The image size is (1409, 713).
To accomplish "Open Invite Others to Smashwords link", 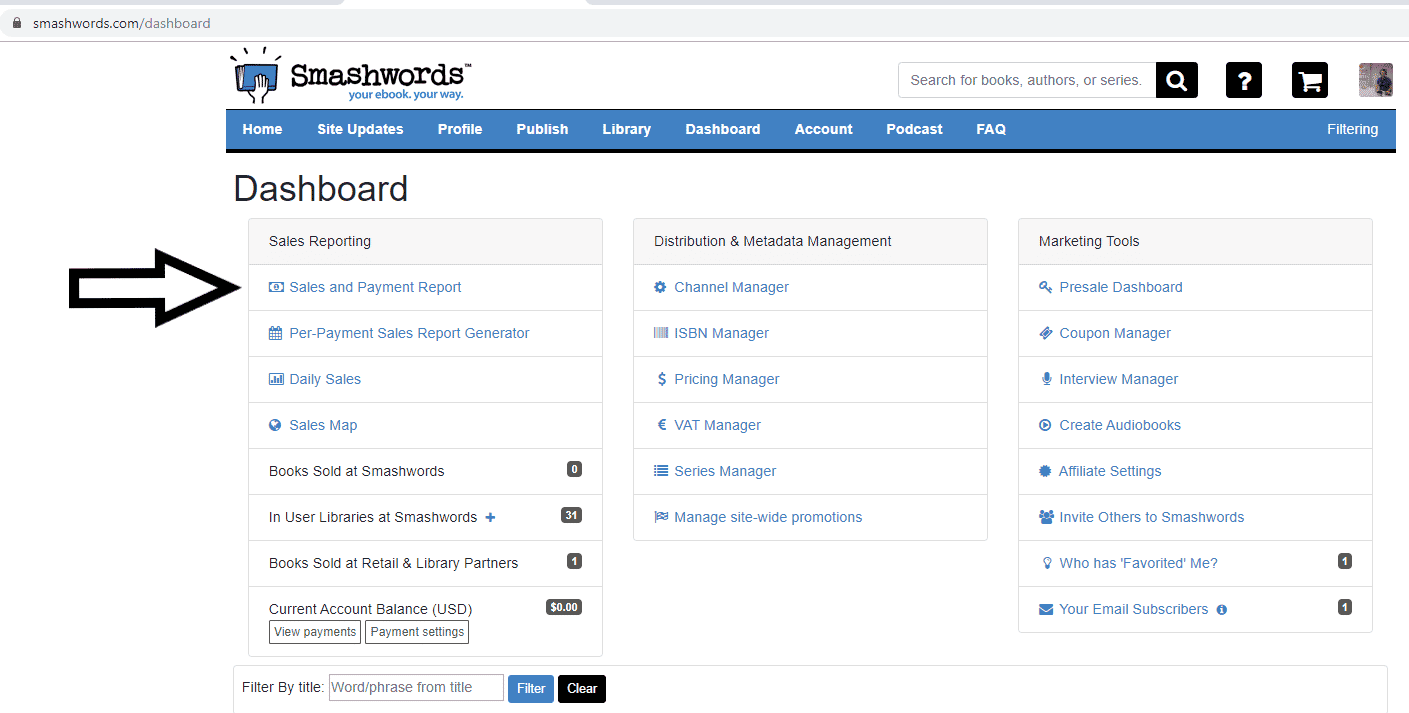I will click(1152, 517).
